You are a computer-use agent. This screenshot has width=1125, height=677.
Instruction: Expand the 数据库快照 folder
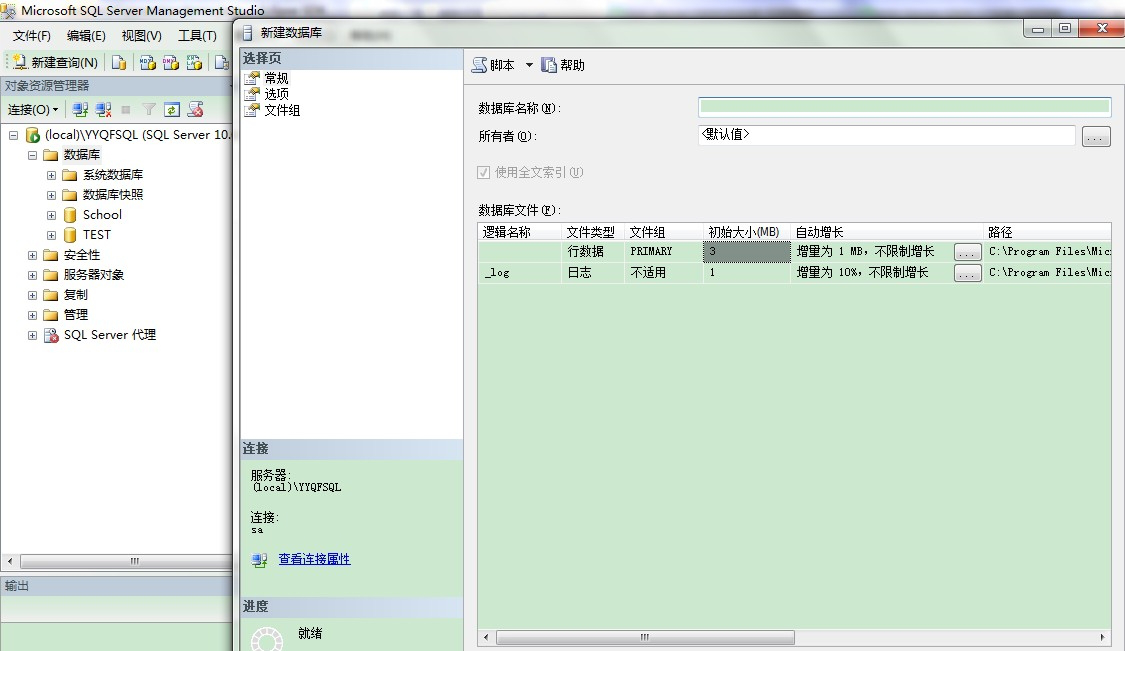coord(52,195)
